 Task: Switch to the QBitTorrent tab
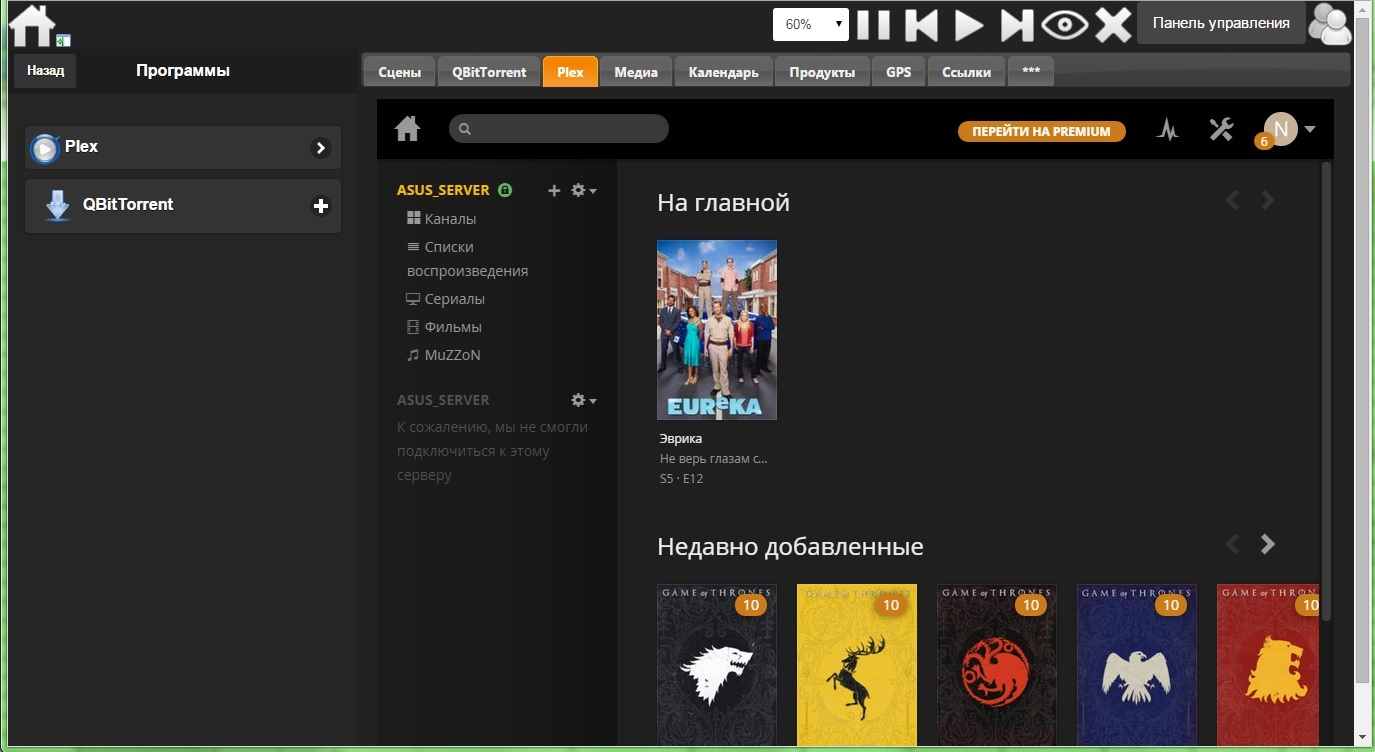tap(489, 71)
